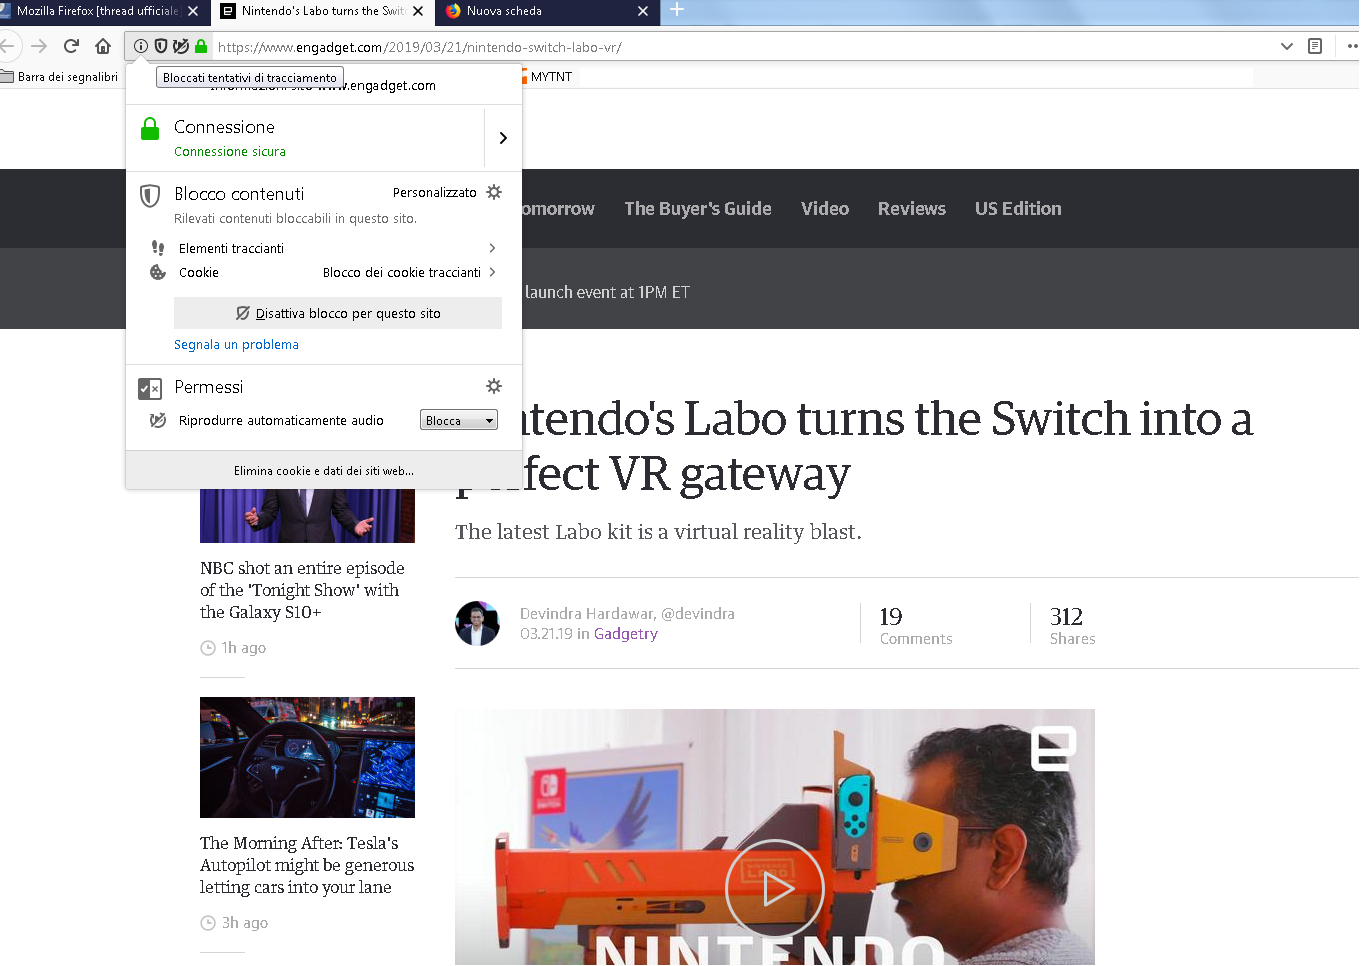Viewport: 1364px width, 966px height.
Task: Click the Tesla dashboard thumbnail
Action: (307, 757)
